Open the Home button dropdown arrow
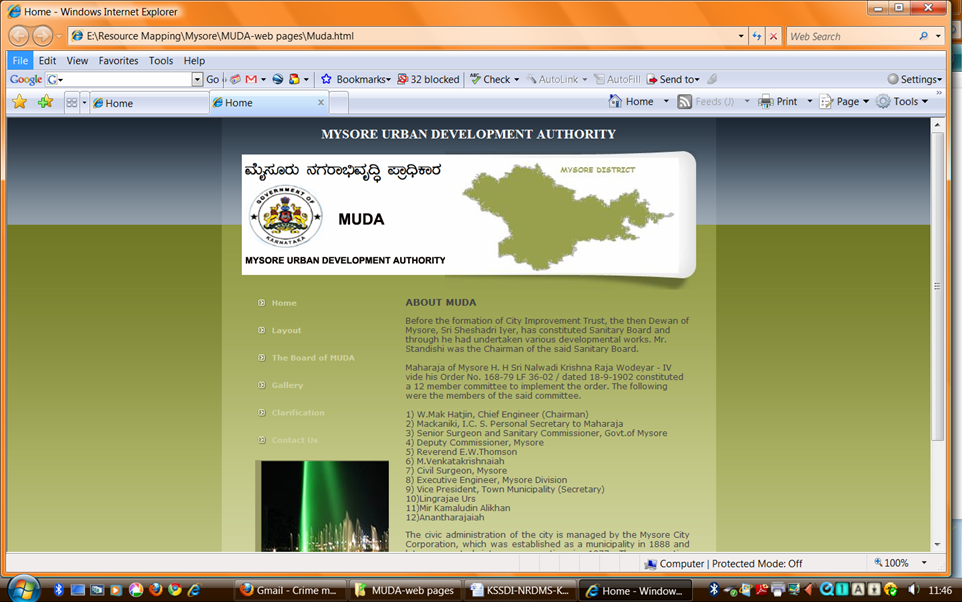 coord(666,101)
